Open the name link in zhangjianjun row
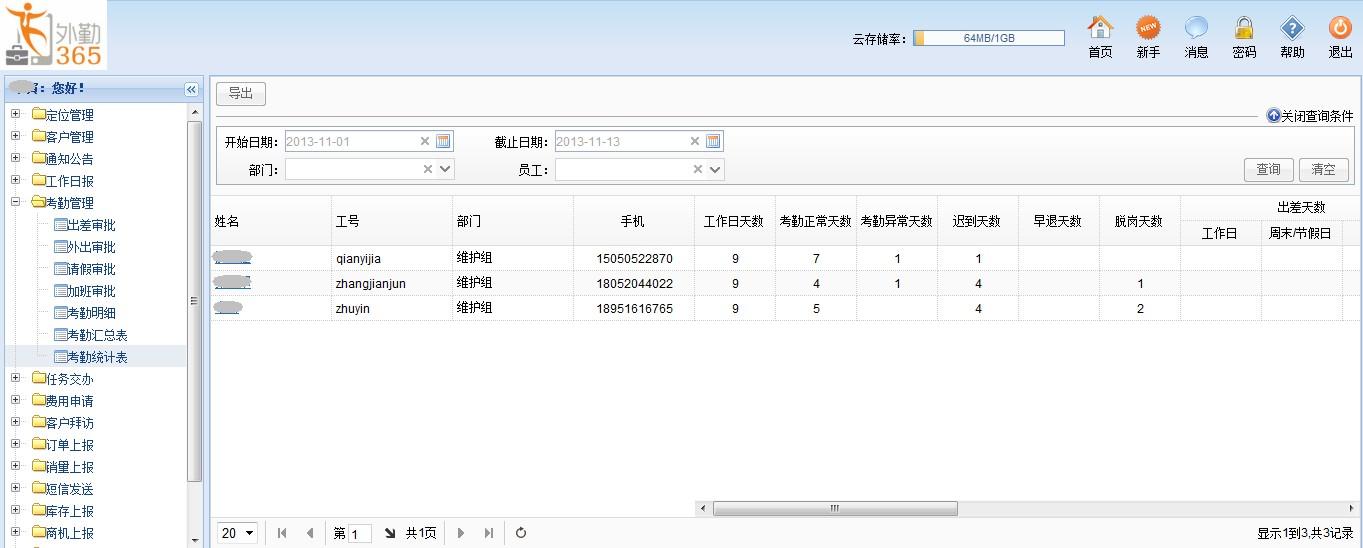Viewport: 1363px width, 548px height. [x=232, y=283]
